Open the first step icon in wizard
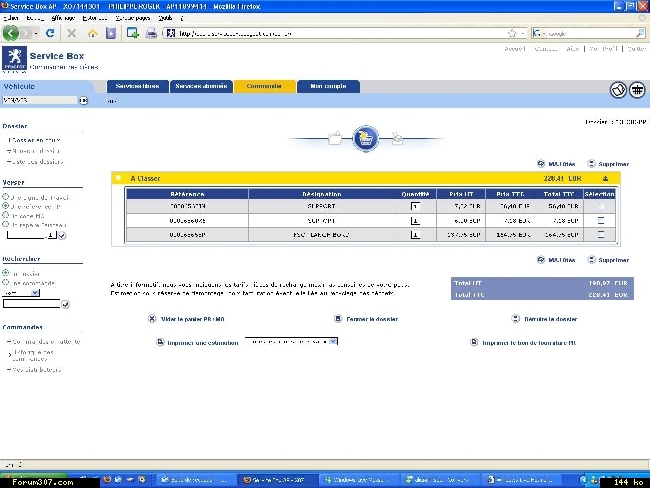 tap(335, 138)
